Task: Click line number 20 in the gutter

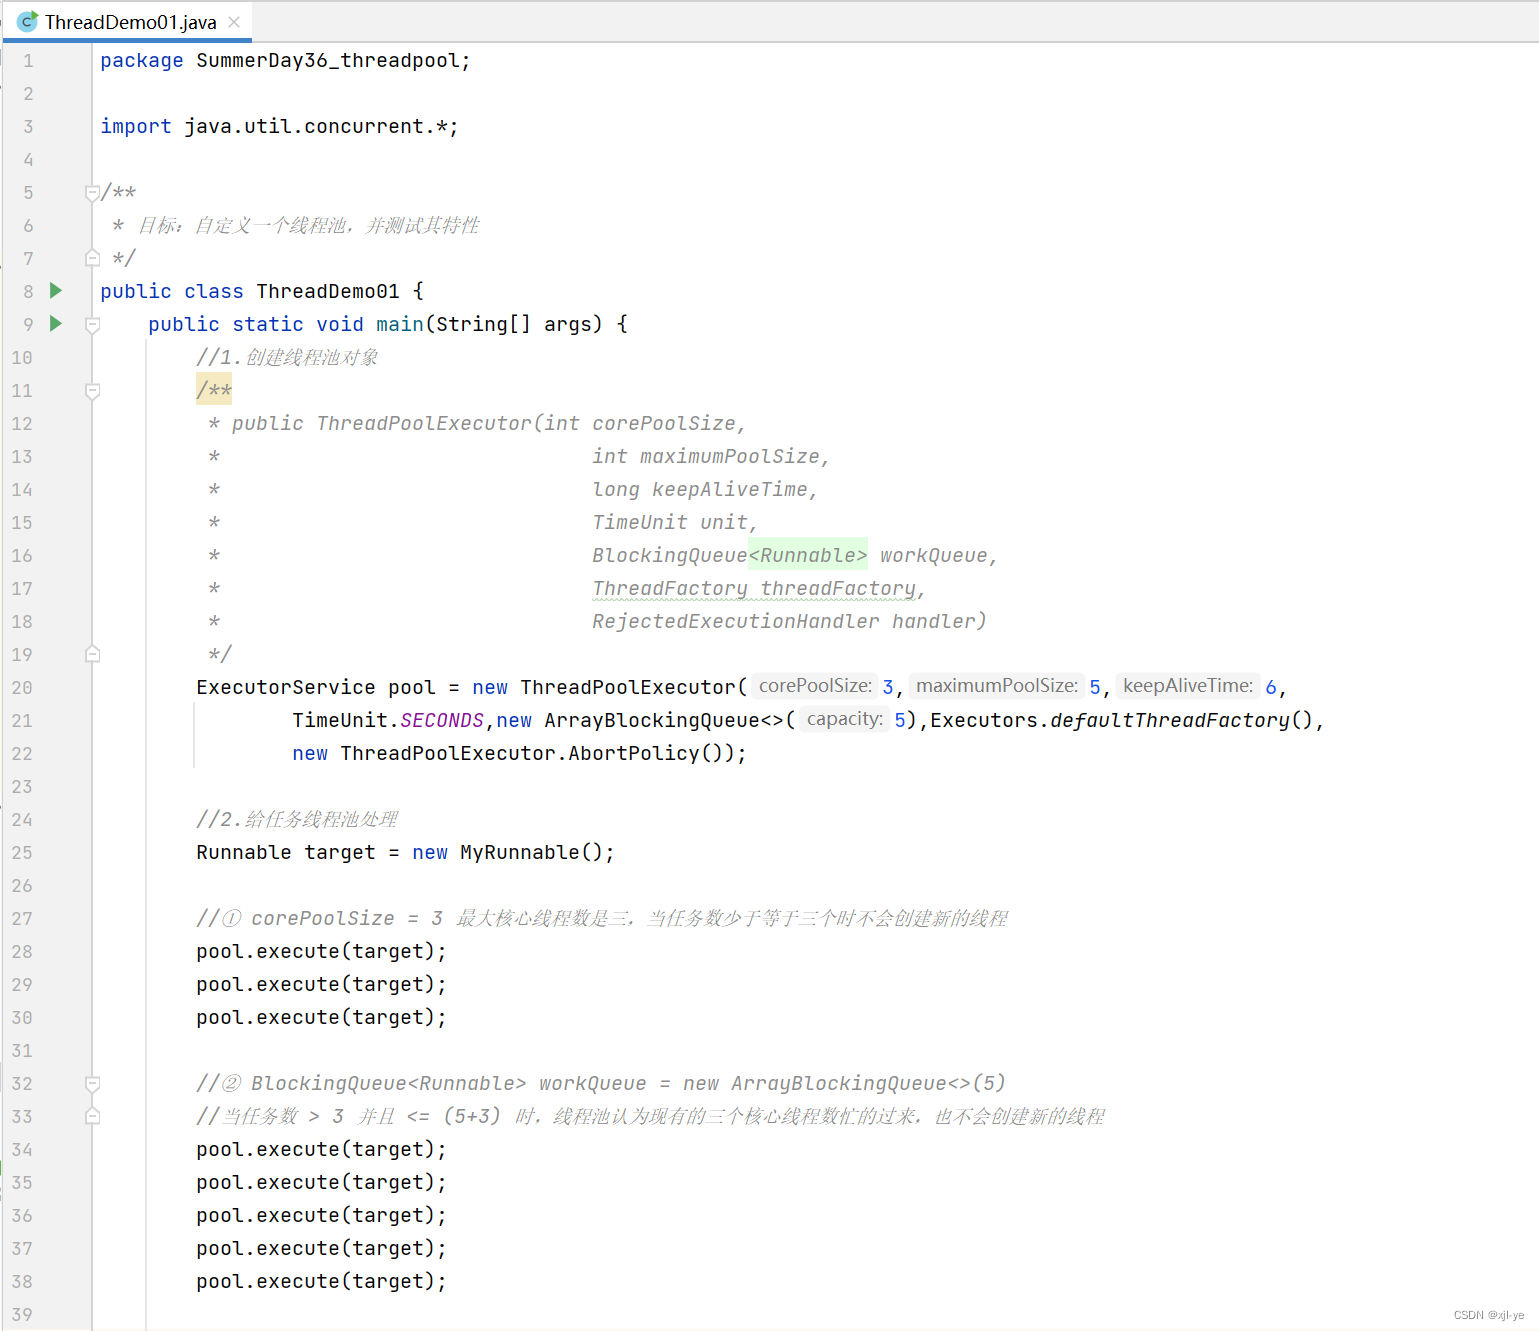Action: pos(22,687)
